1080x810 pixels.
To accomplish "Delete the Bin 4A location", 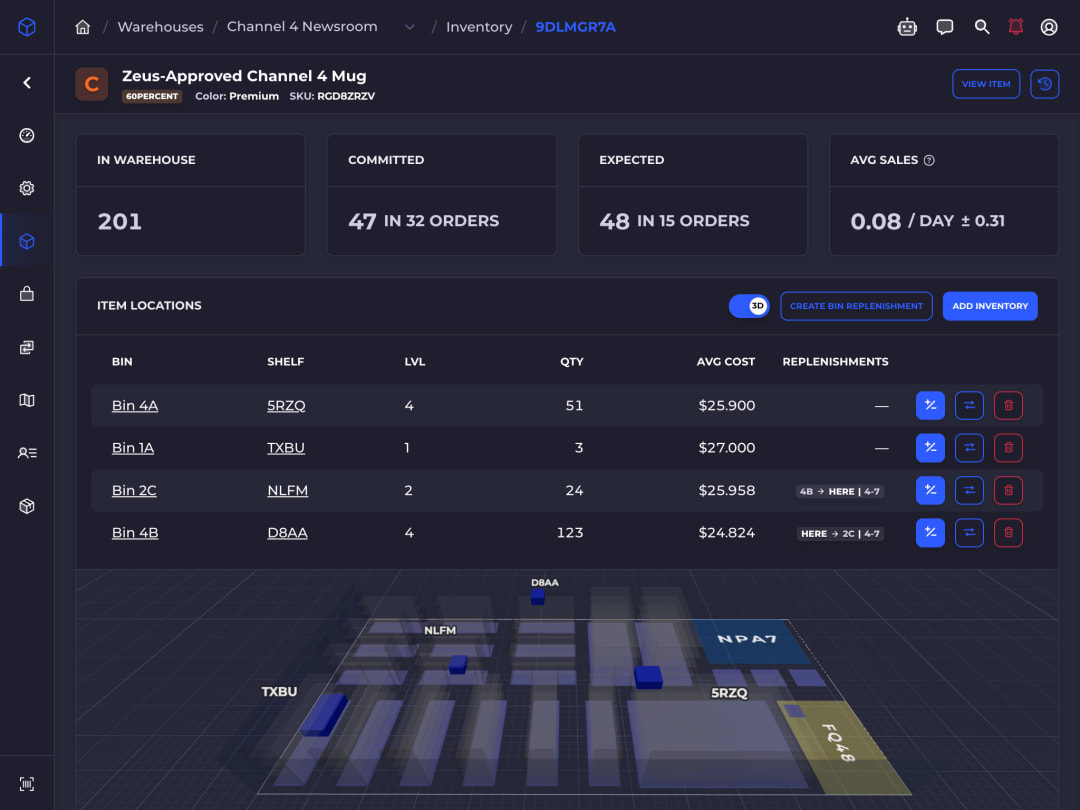I will coord(1008,406).
